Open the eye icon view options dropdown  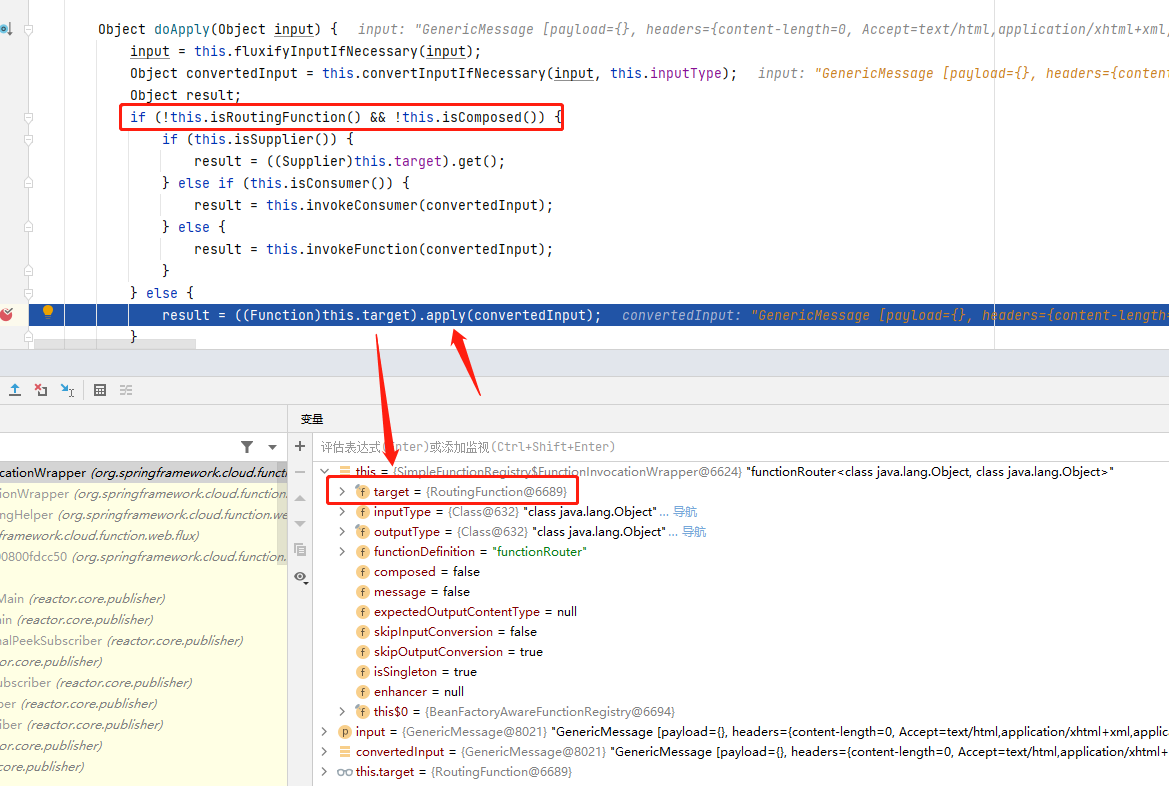tap(300, 577)
